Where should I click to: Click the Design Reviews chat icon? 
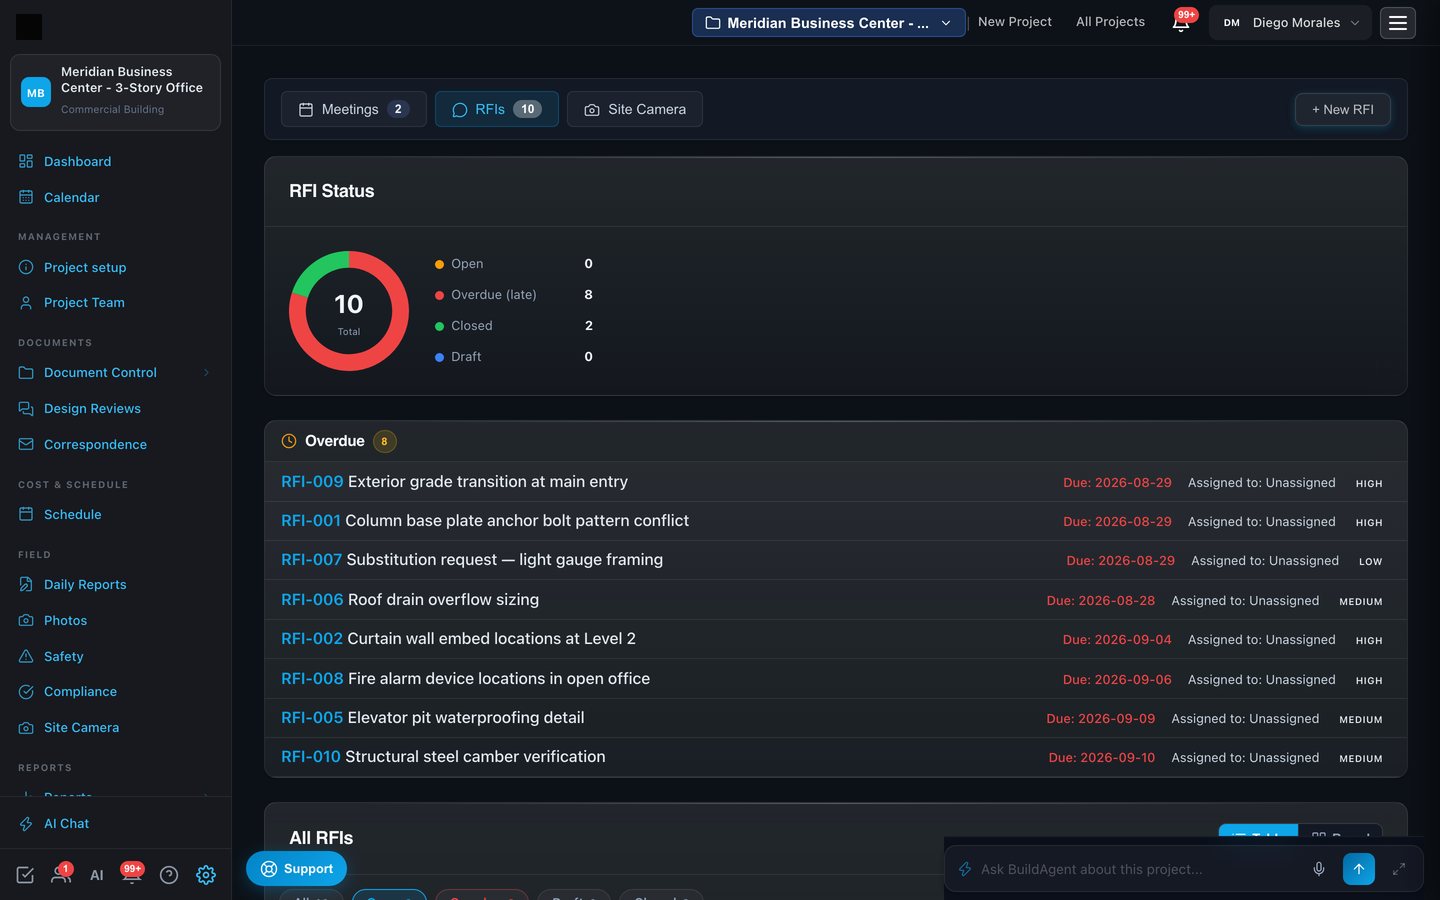click(26, 408)
